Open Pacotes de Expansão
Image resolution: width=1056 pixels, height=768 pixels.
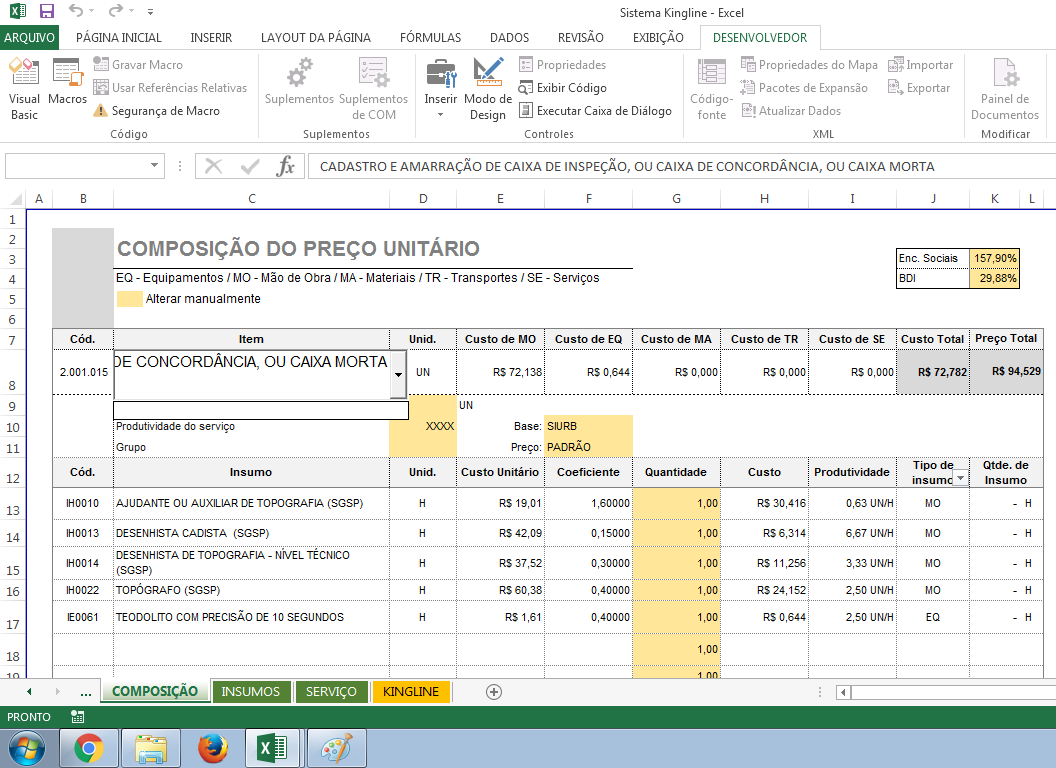pyautogui.click(x=804, y=88)
